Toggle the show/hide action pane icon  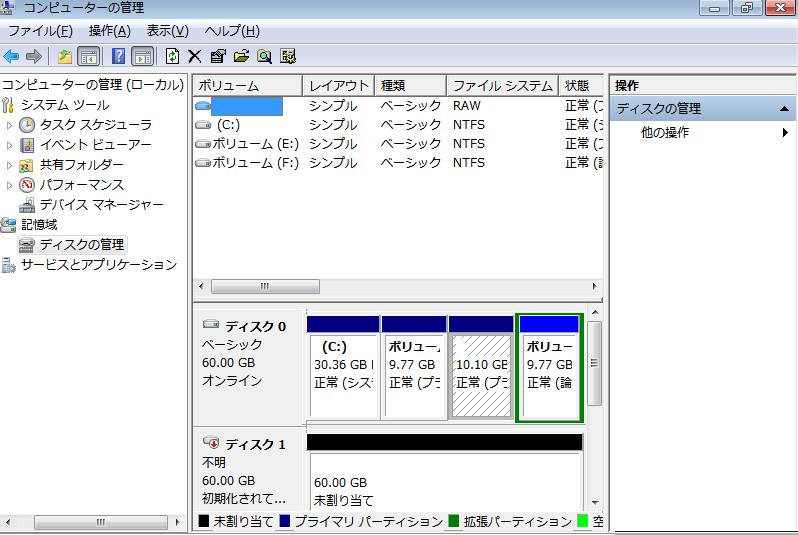click(142, 56)
